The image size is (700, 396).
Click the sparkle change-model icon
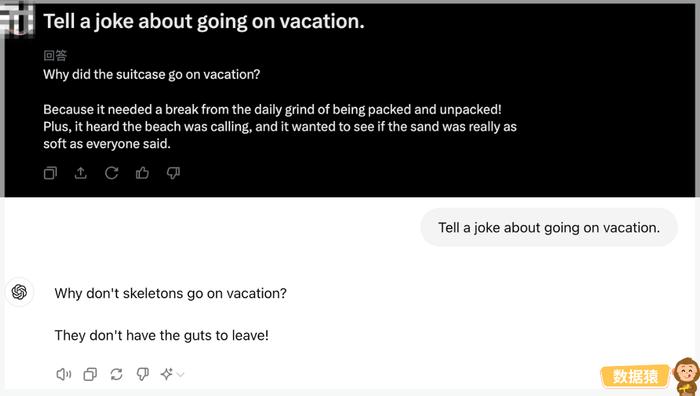(x=167, y=374)
